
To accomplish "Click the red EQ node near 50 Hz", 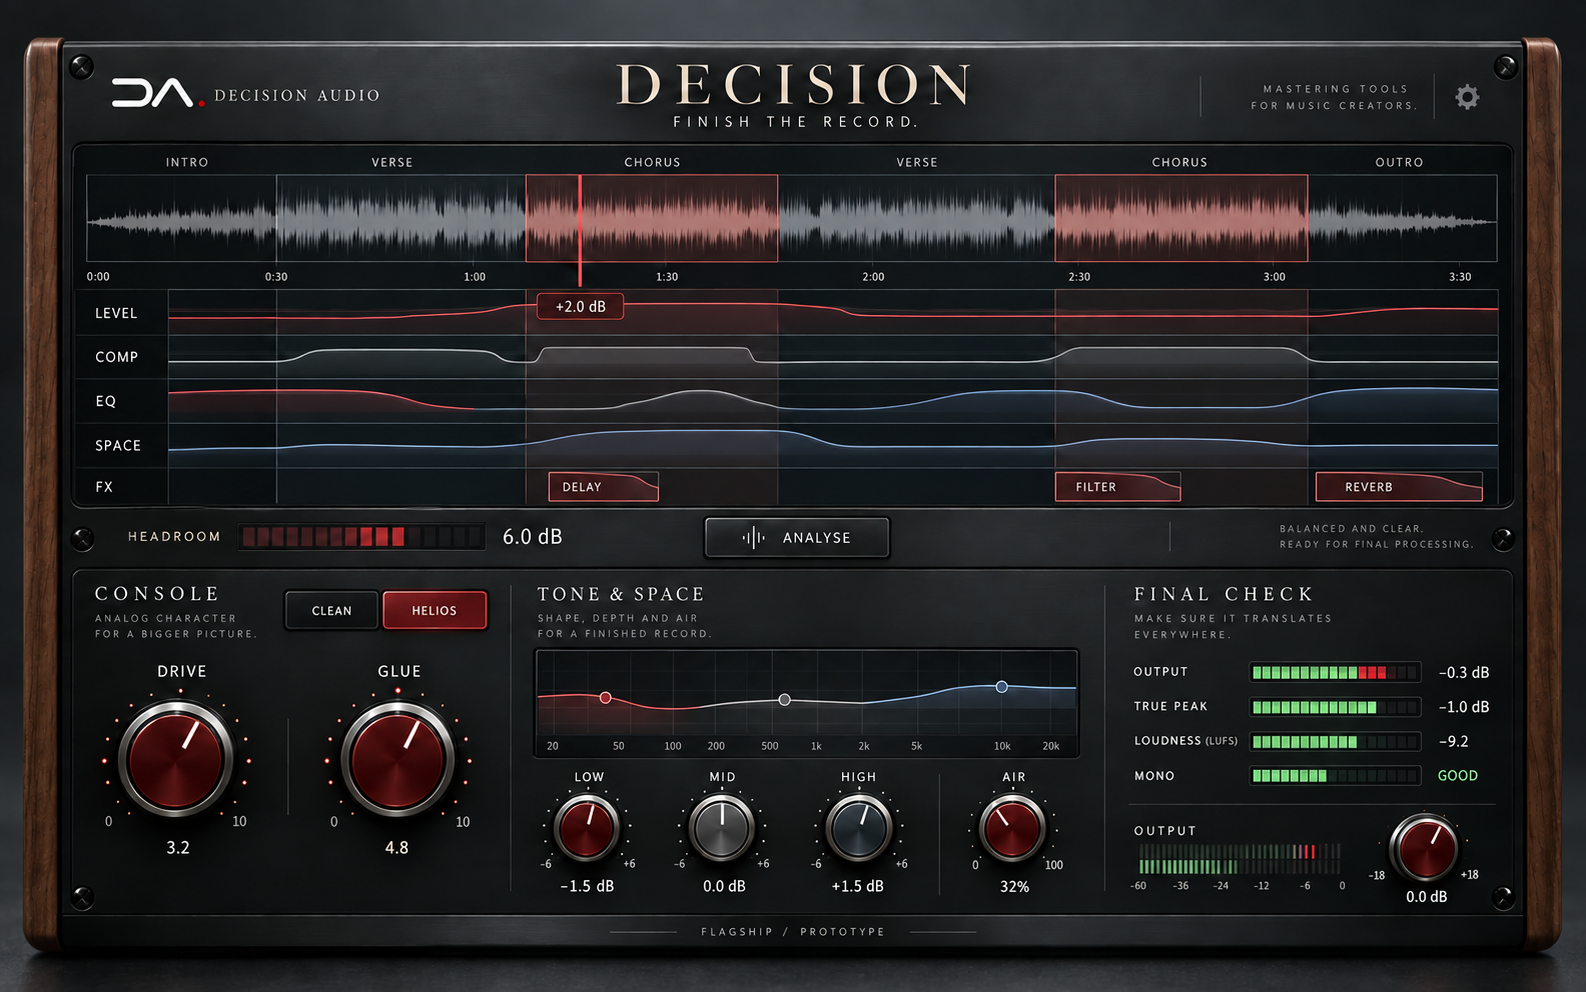I will [605, 698].
